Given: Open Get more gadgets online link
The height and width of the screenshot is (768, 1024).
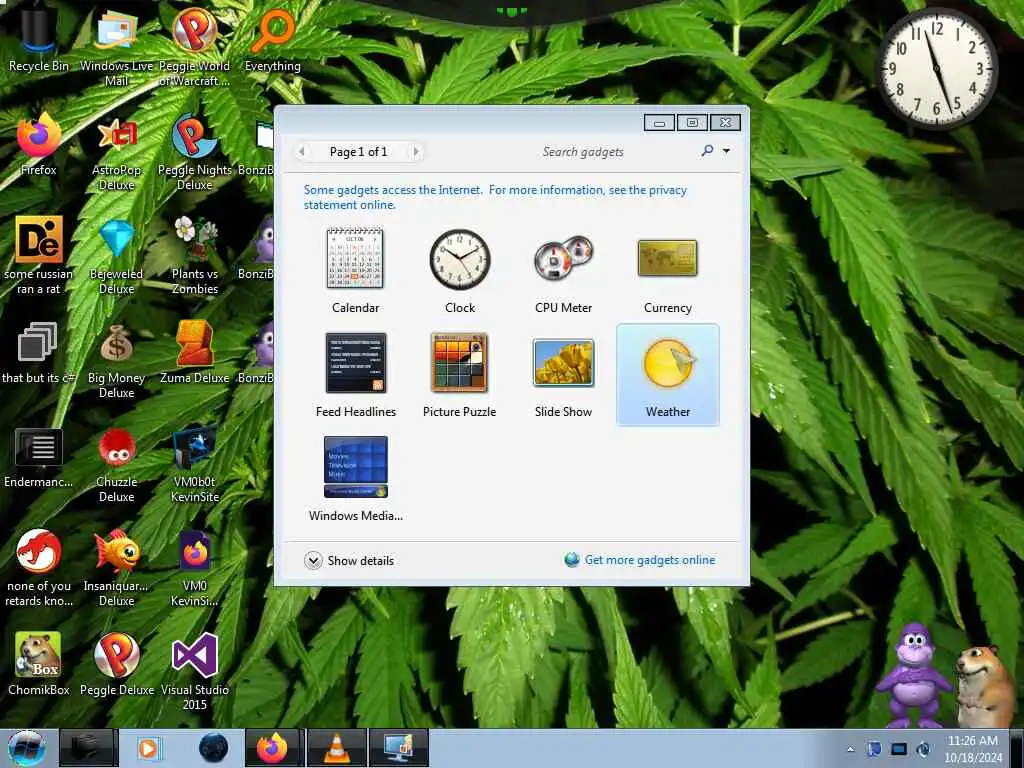Looking at the screenshot, I should point(649,560).
